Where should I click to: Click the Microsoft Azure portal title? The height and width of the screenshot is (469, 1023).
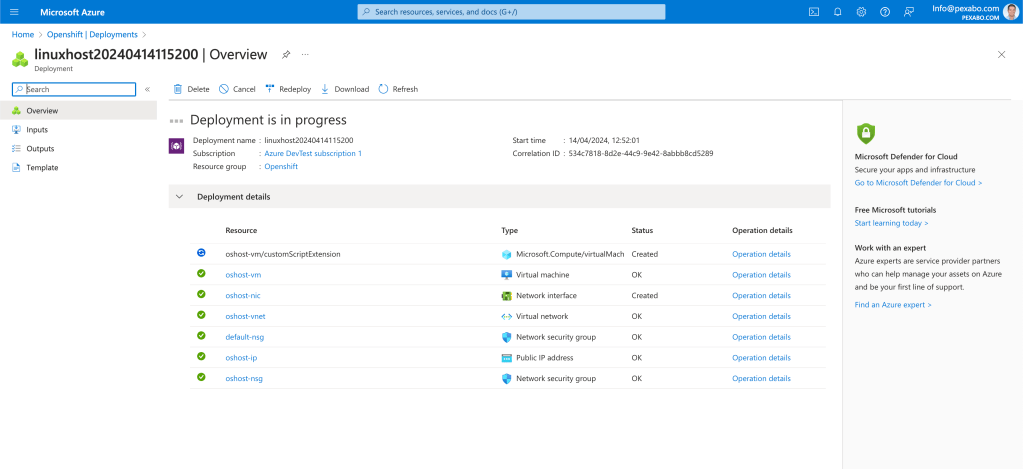click(x=72, y=12)
